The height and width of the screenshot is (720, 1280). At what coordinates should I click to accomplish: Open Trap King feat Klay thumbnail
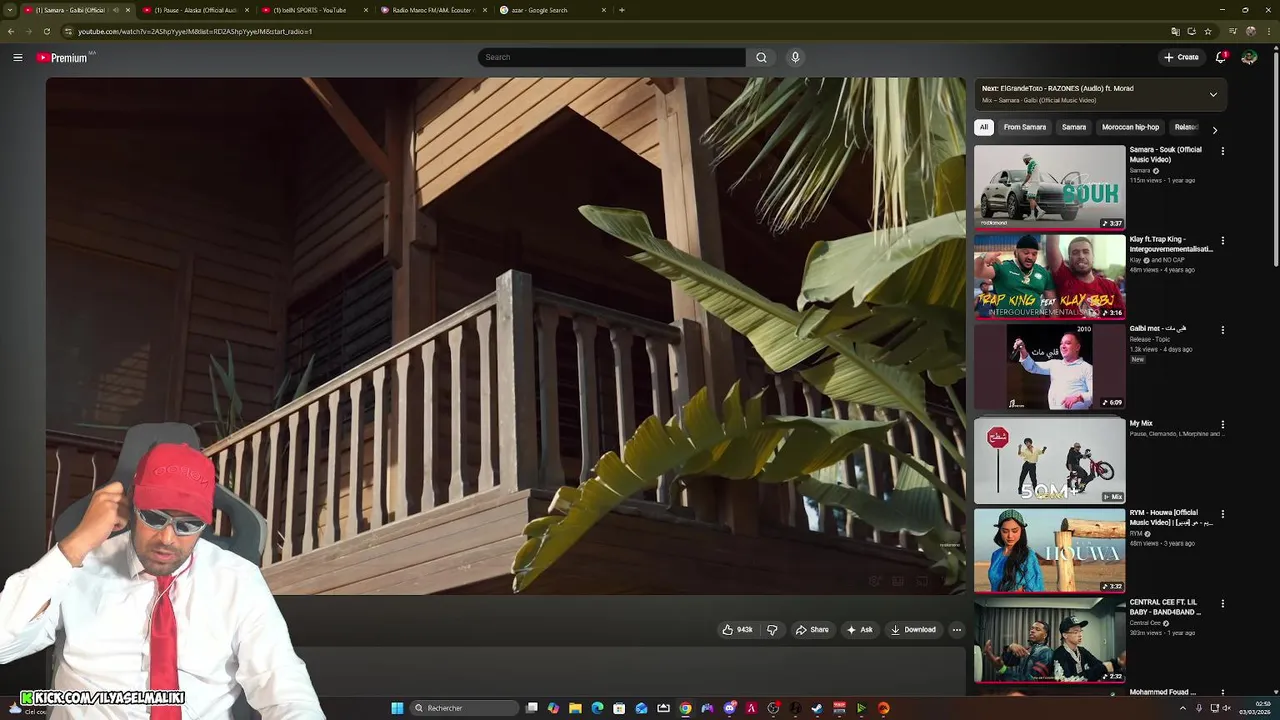tap(1050, 277)
